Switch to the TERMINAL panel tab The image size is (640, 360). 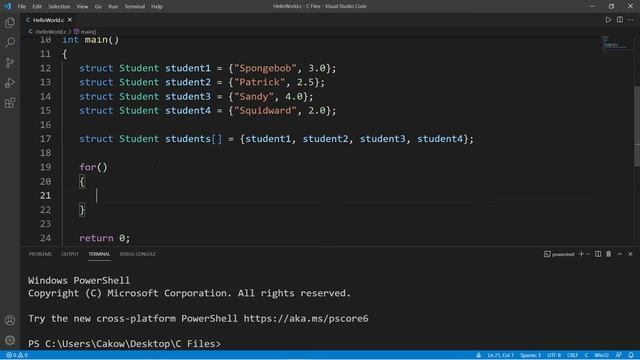tap(99, 254)
